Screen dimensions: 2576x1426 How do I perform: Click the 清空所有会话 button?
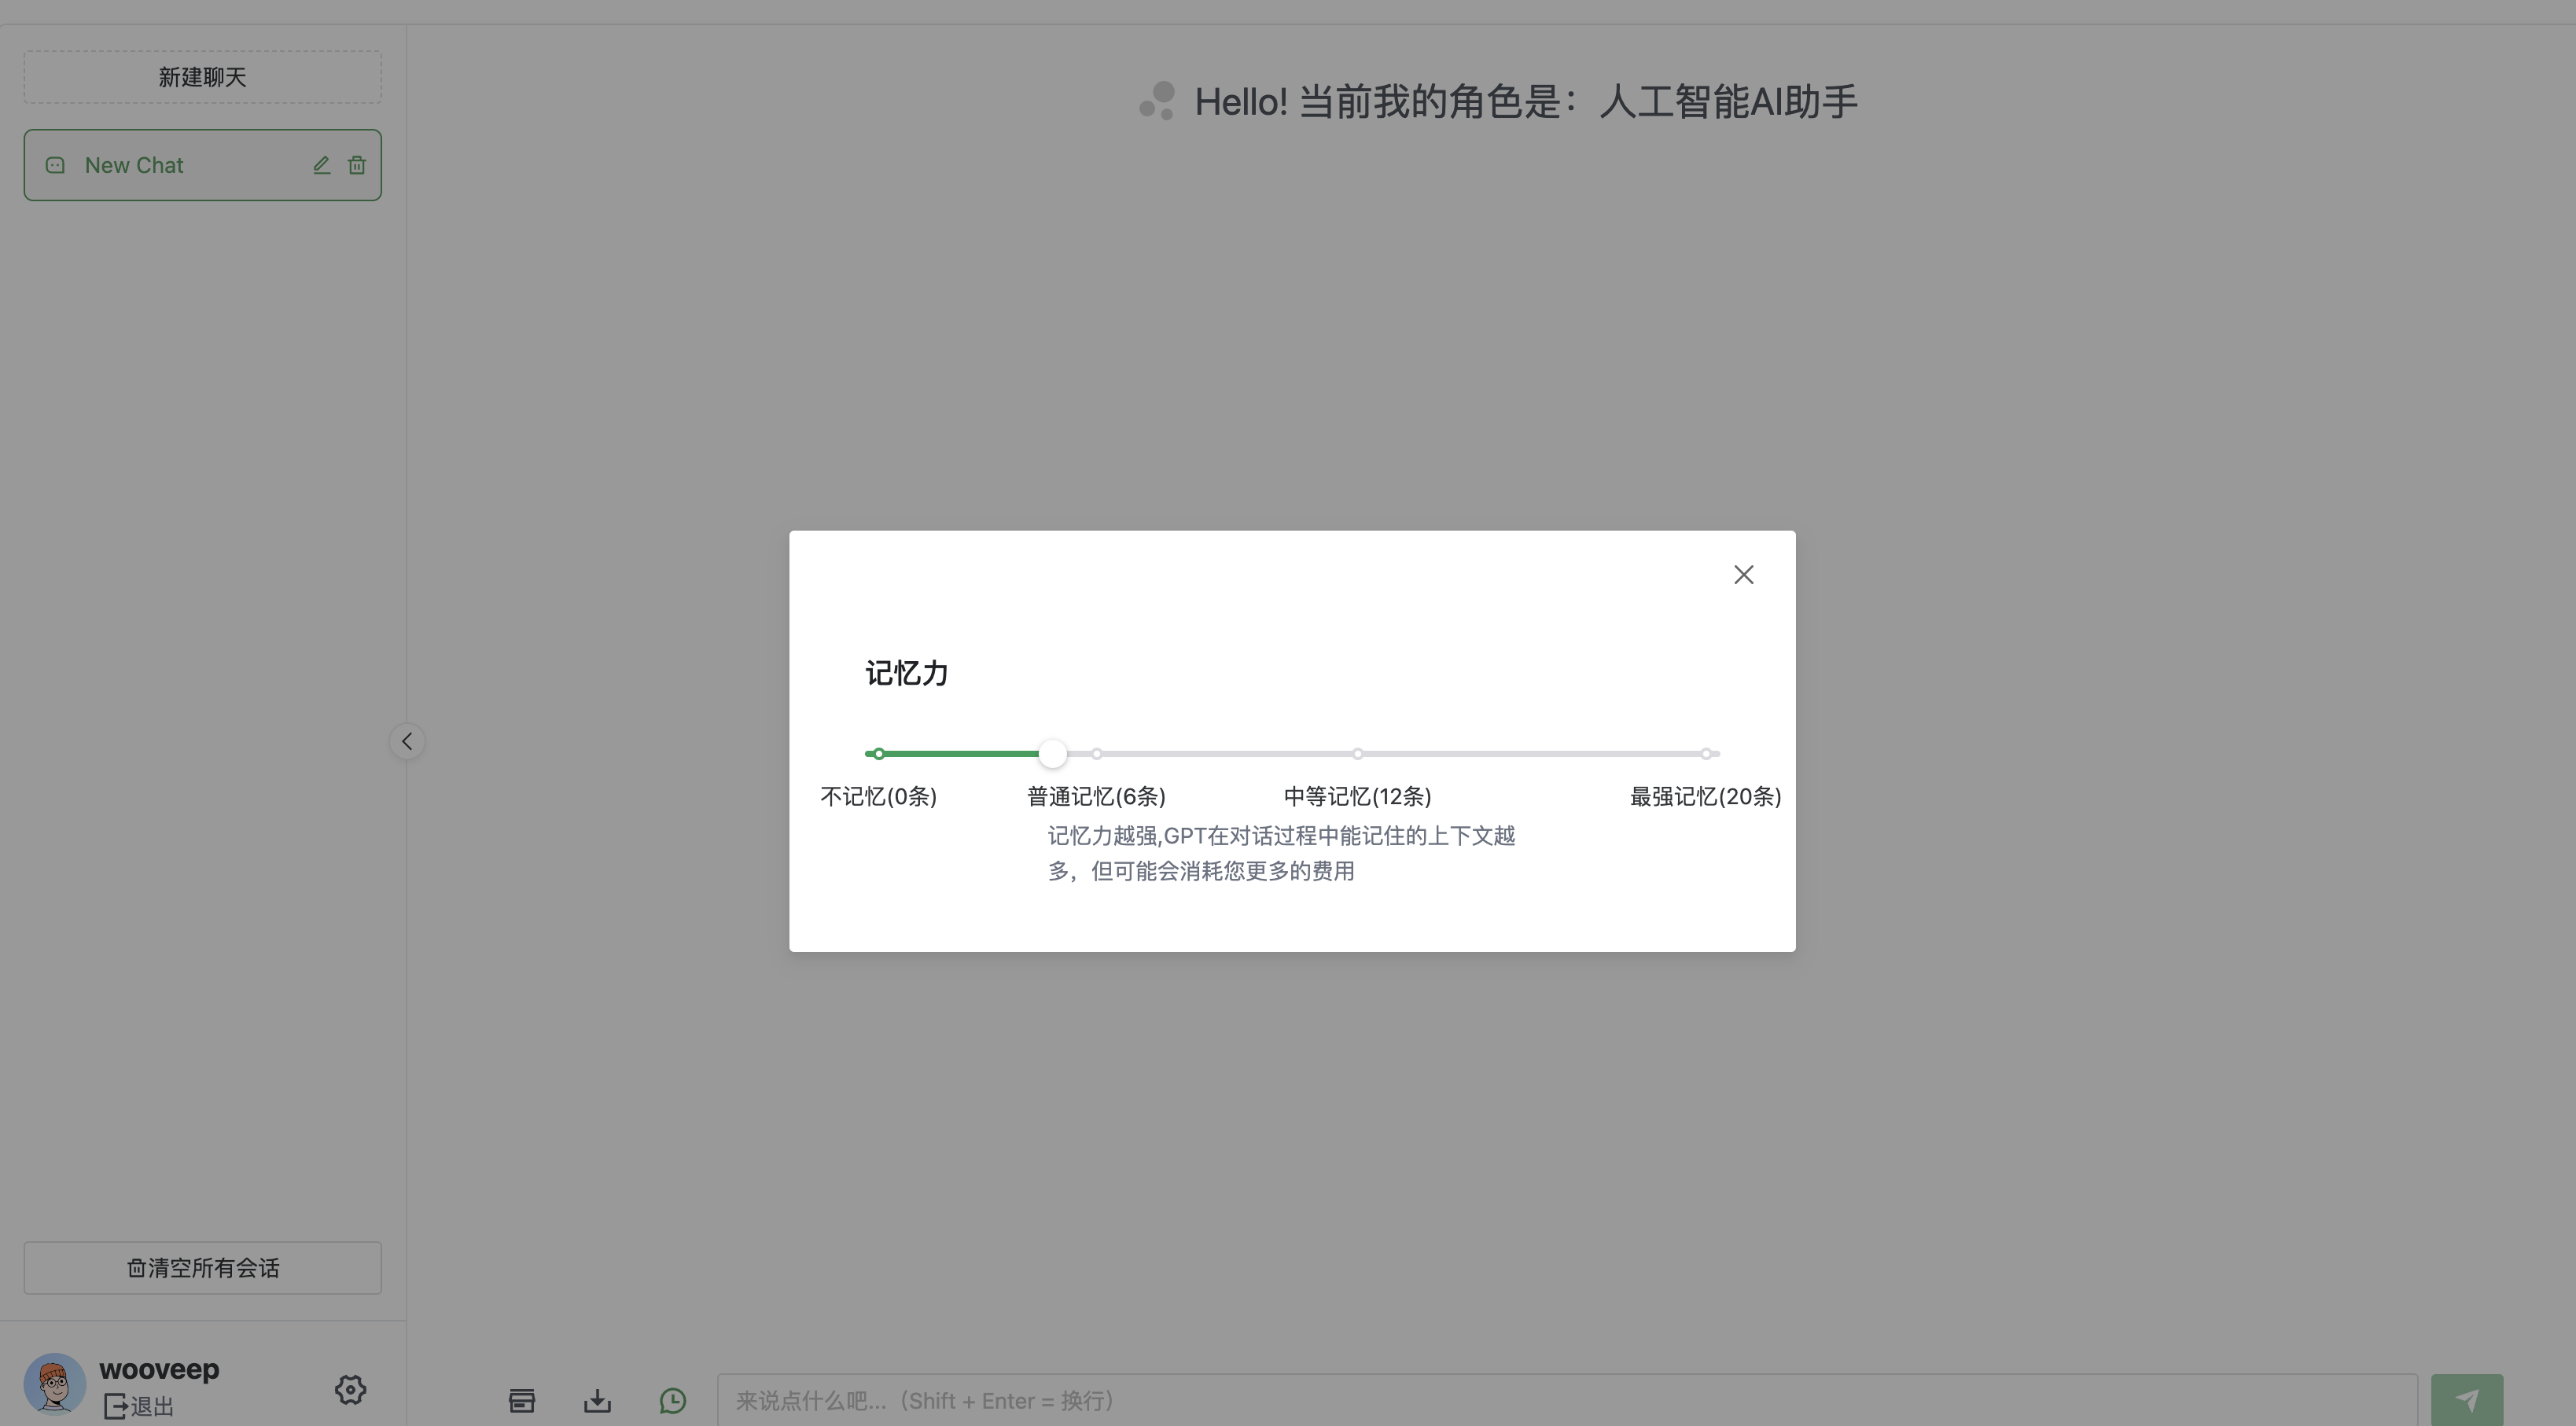202,1266
